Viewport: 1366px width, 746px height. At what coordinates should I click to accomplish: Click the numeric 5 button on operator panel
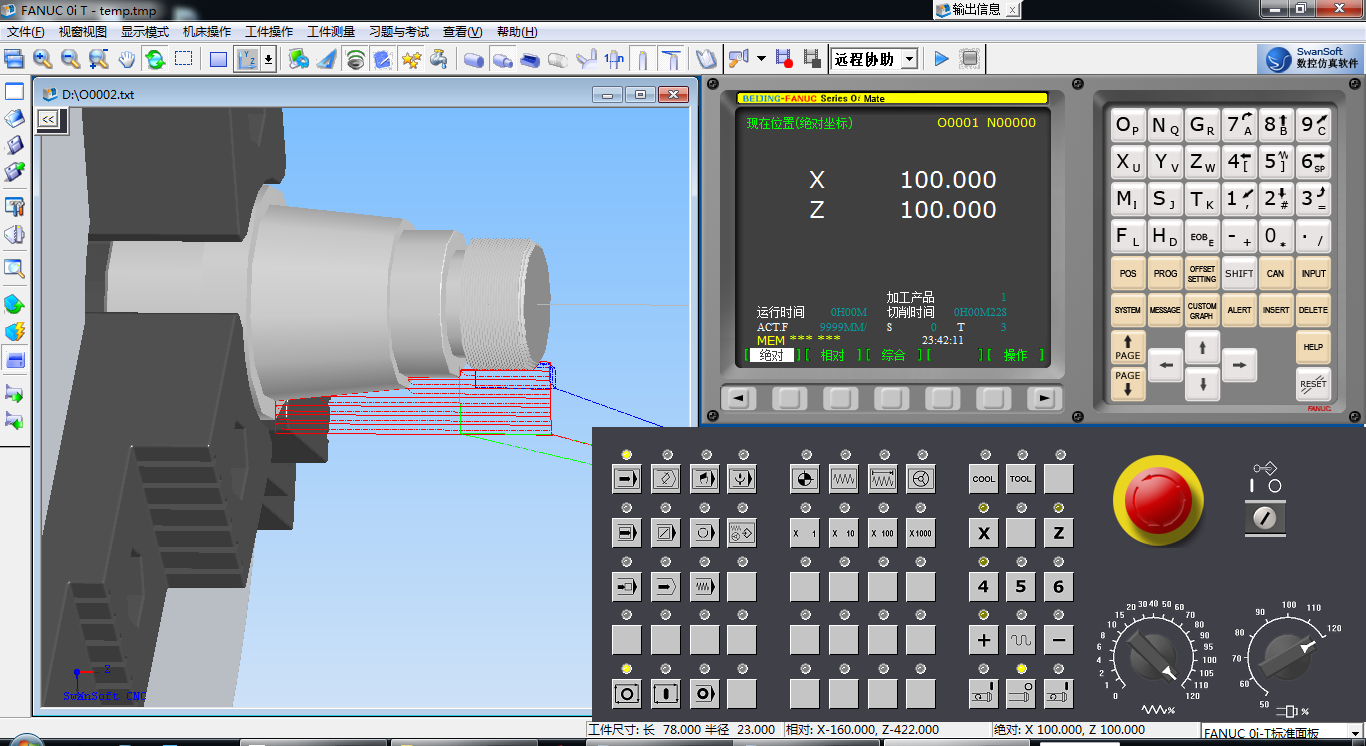(1021, 587)
